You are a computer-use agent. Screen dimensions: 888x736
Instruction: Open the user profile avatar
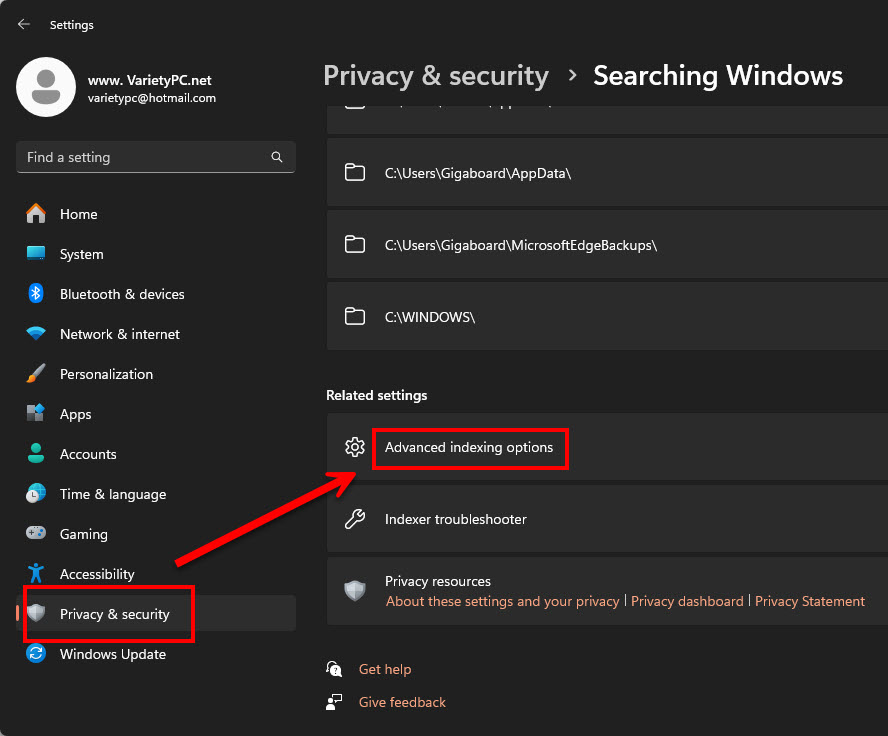(46, 87)
